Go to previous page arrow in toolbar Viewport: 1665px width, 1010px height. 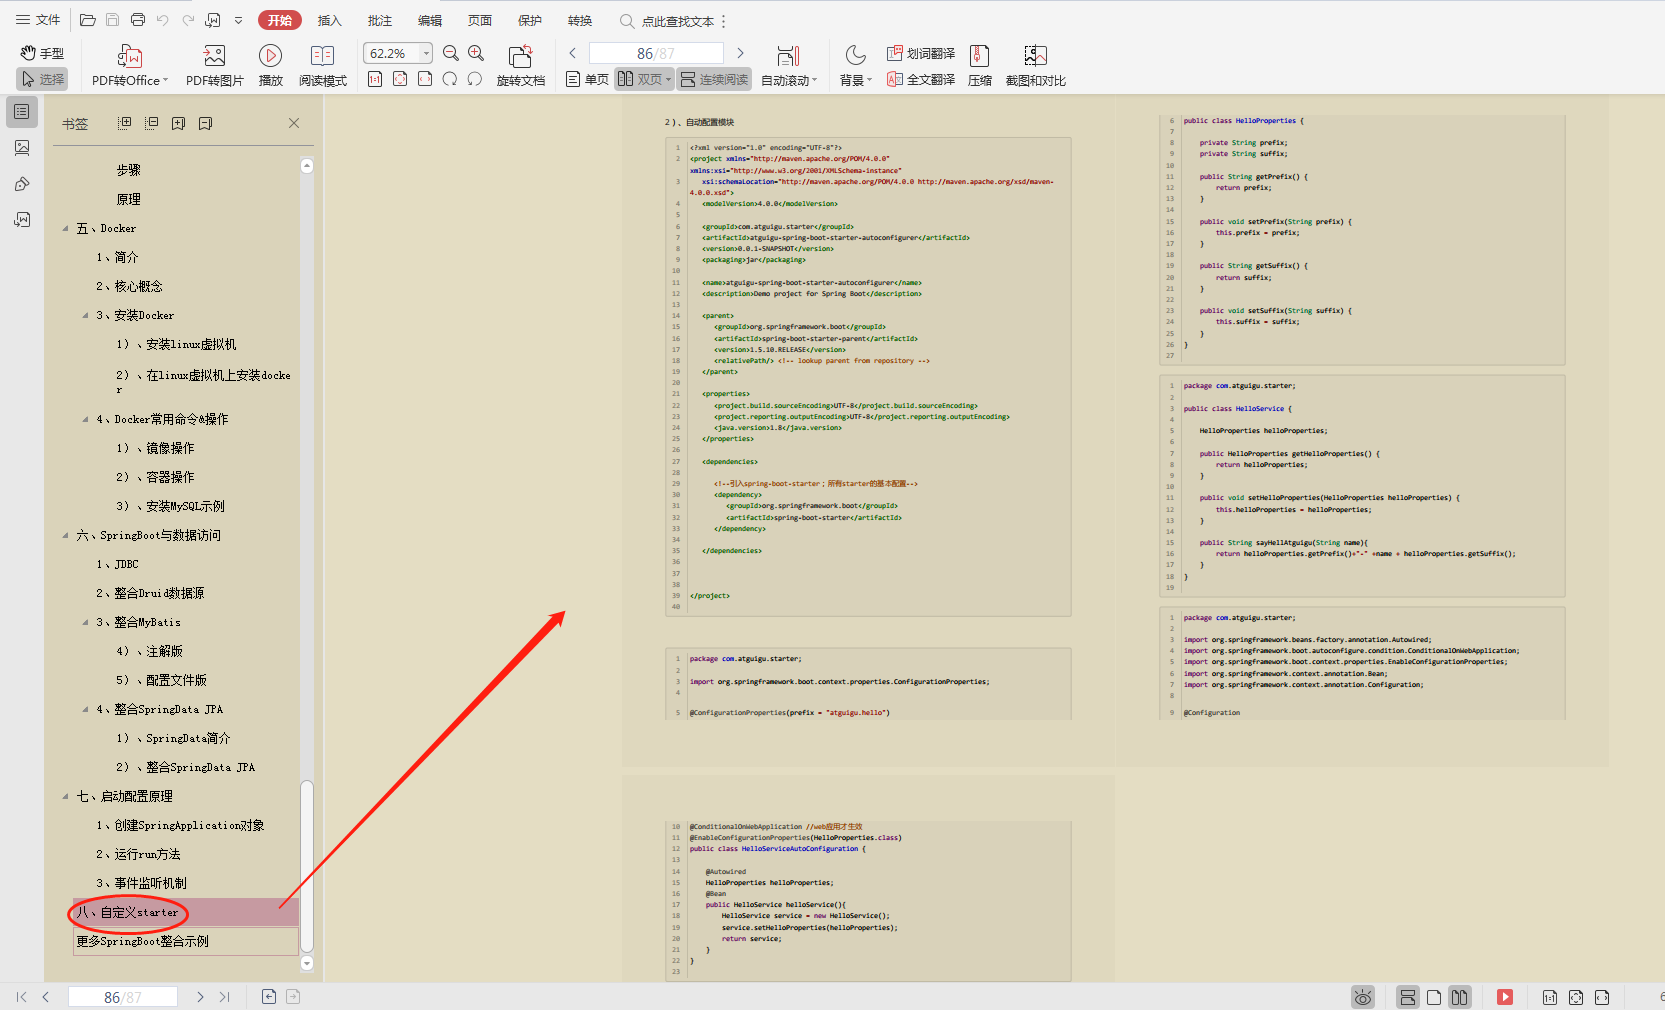(x=573, y=53)
